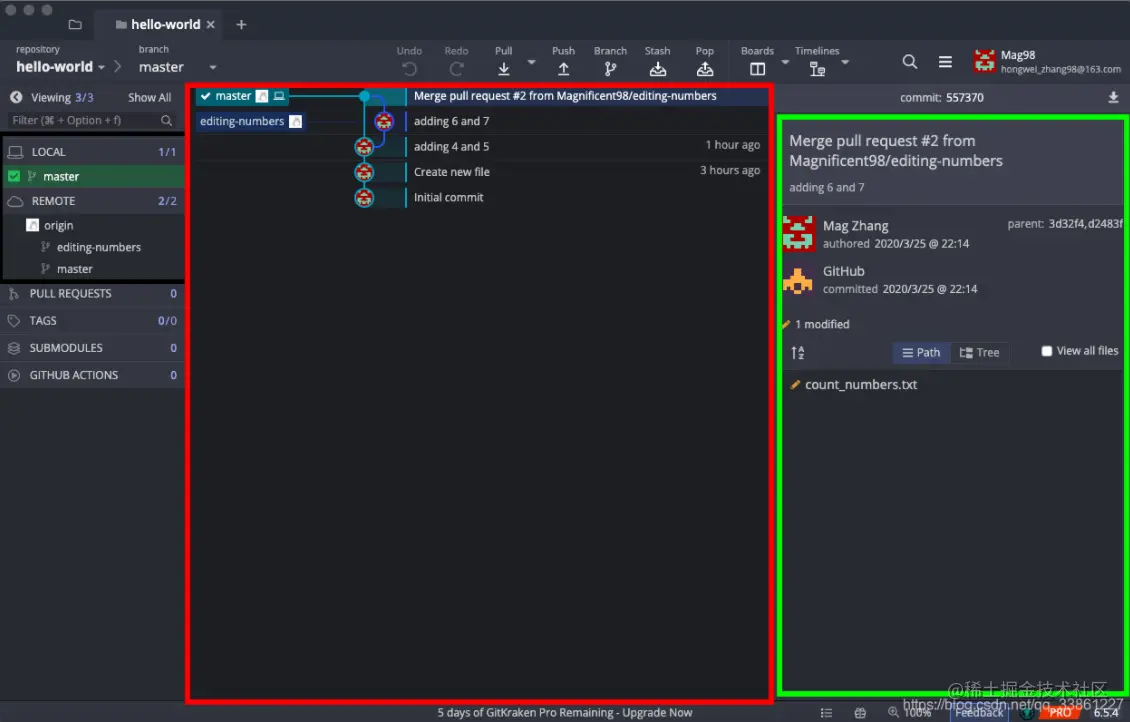Select the hello-world tab
This screenshot has height=722, width=1130.
(x=158, y=24)
